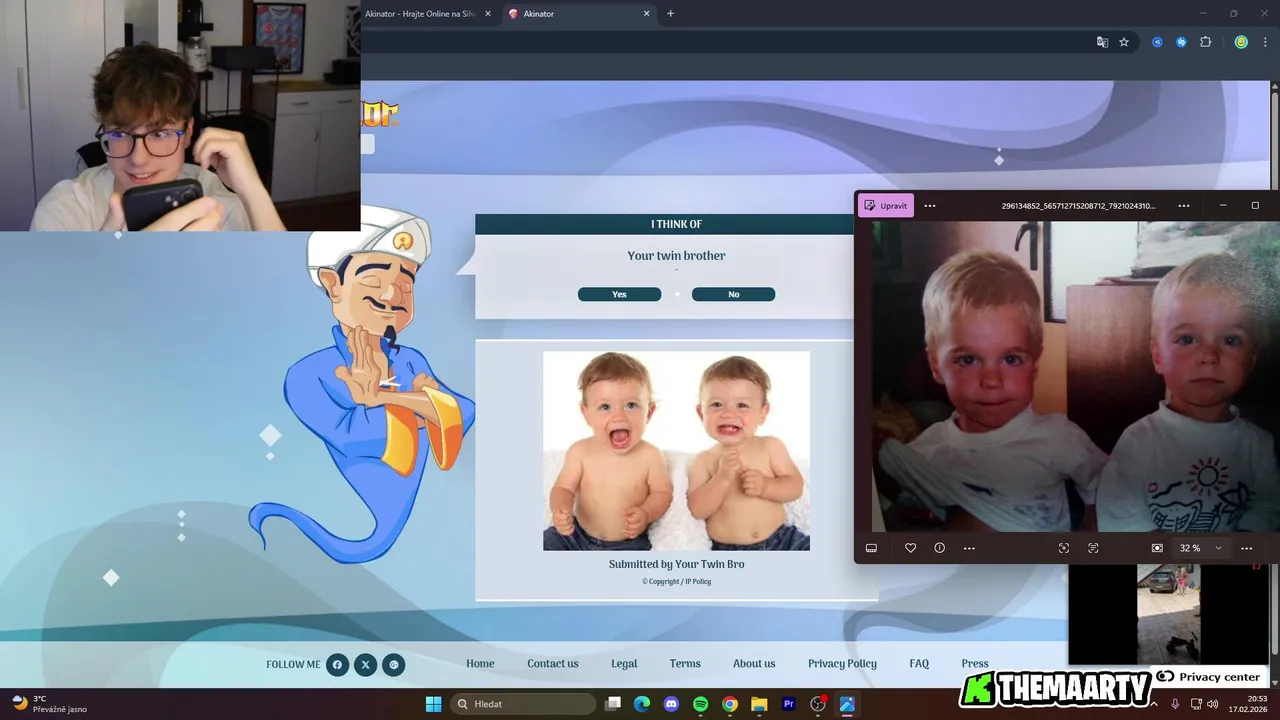Open the Press footer link

tap(975, 664)
